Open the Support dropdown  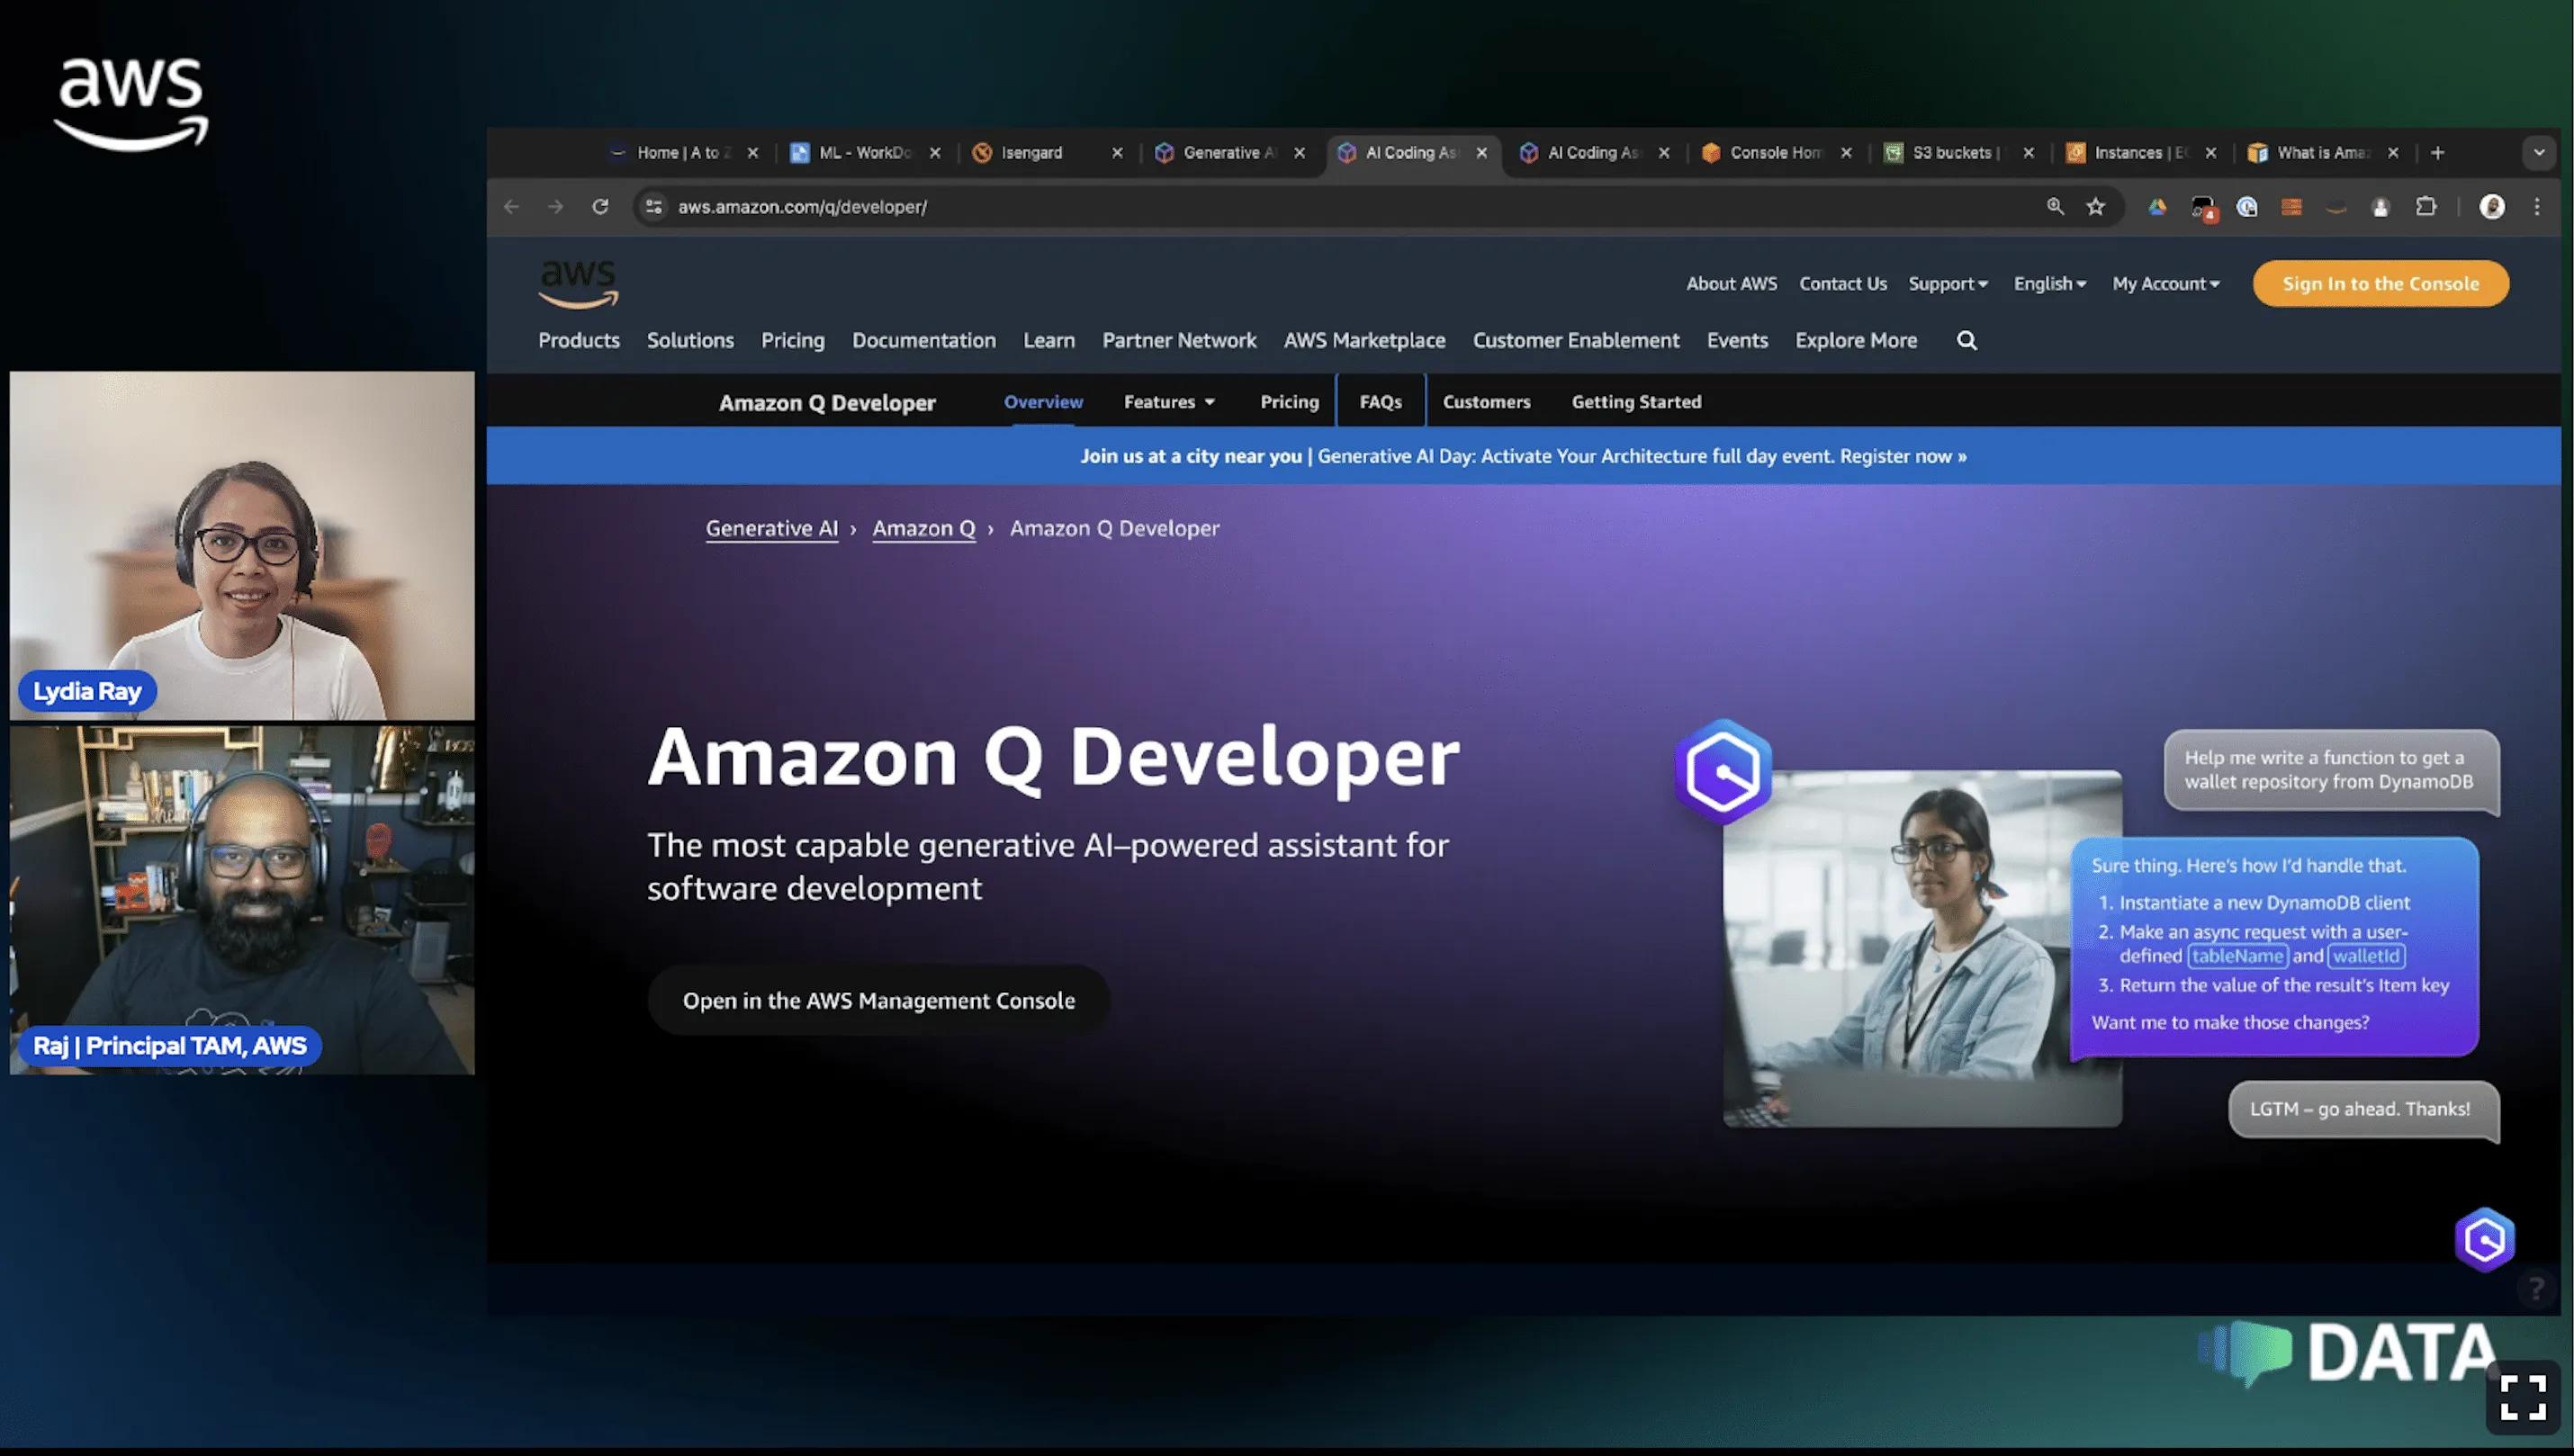click(1948, 284)
